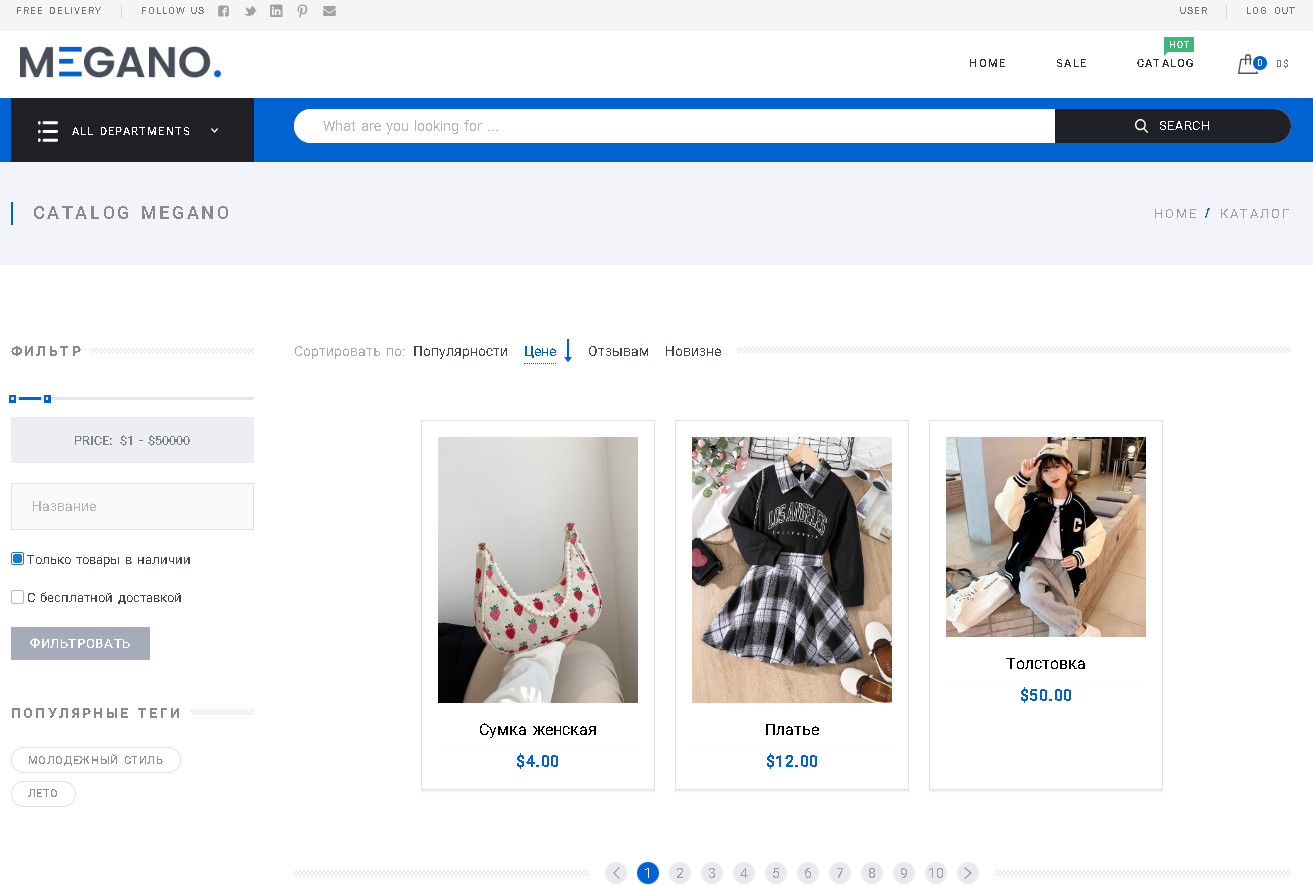Open the CATALOG menu with HOT badge
The width and height of the screenshot is (1313, 885).
tap(1164, 63)
